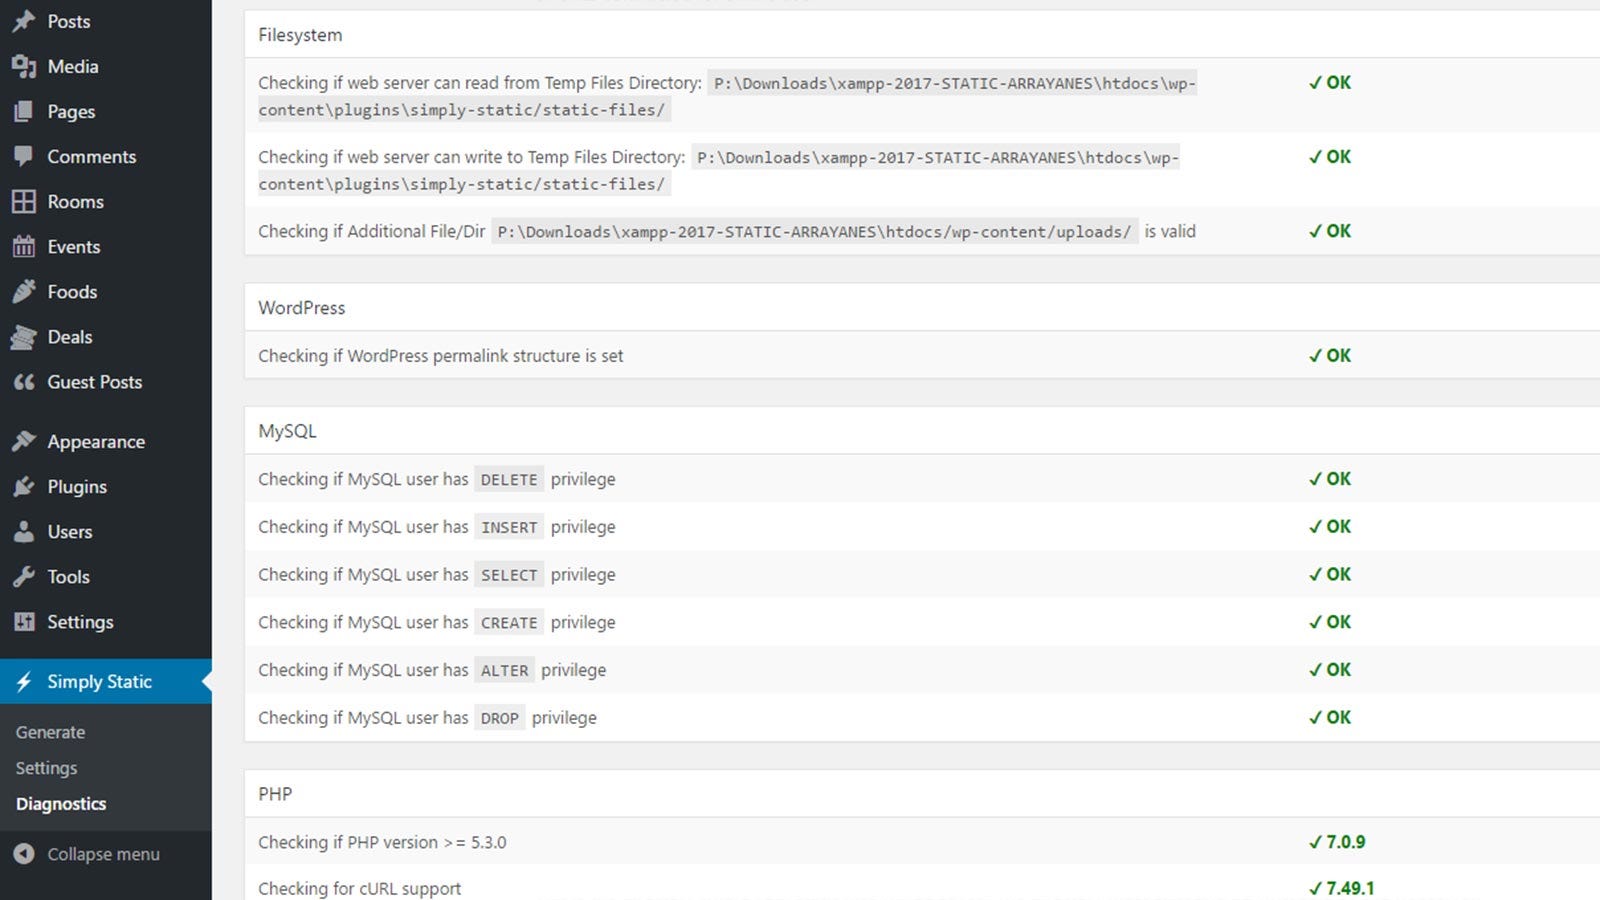Select the Foods icon
Image resolution: width=1600 pixels, height=900 pixels.
click(24, 291)
